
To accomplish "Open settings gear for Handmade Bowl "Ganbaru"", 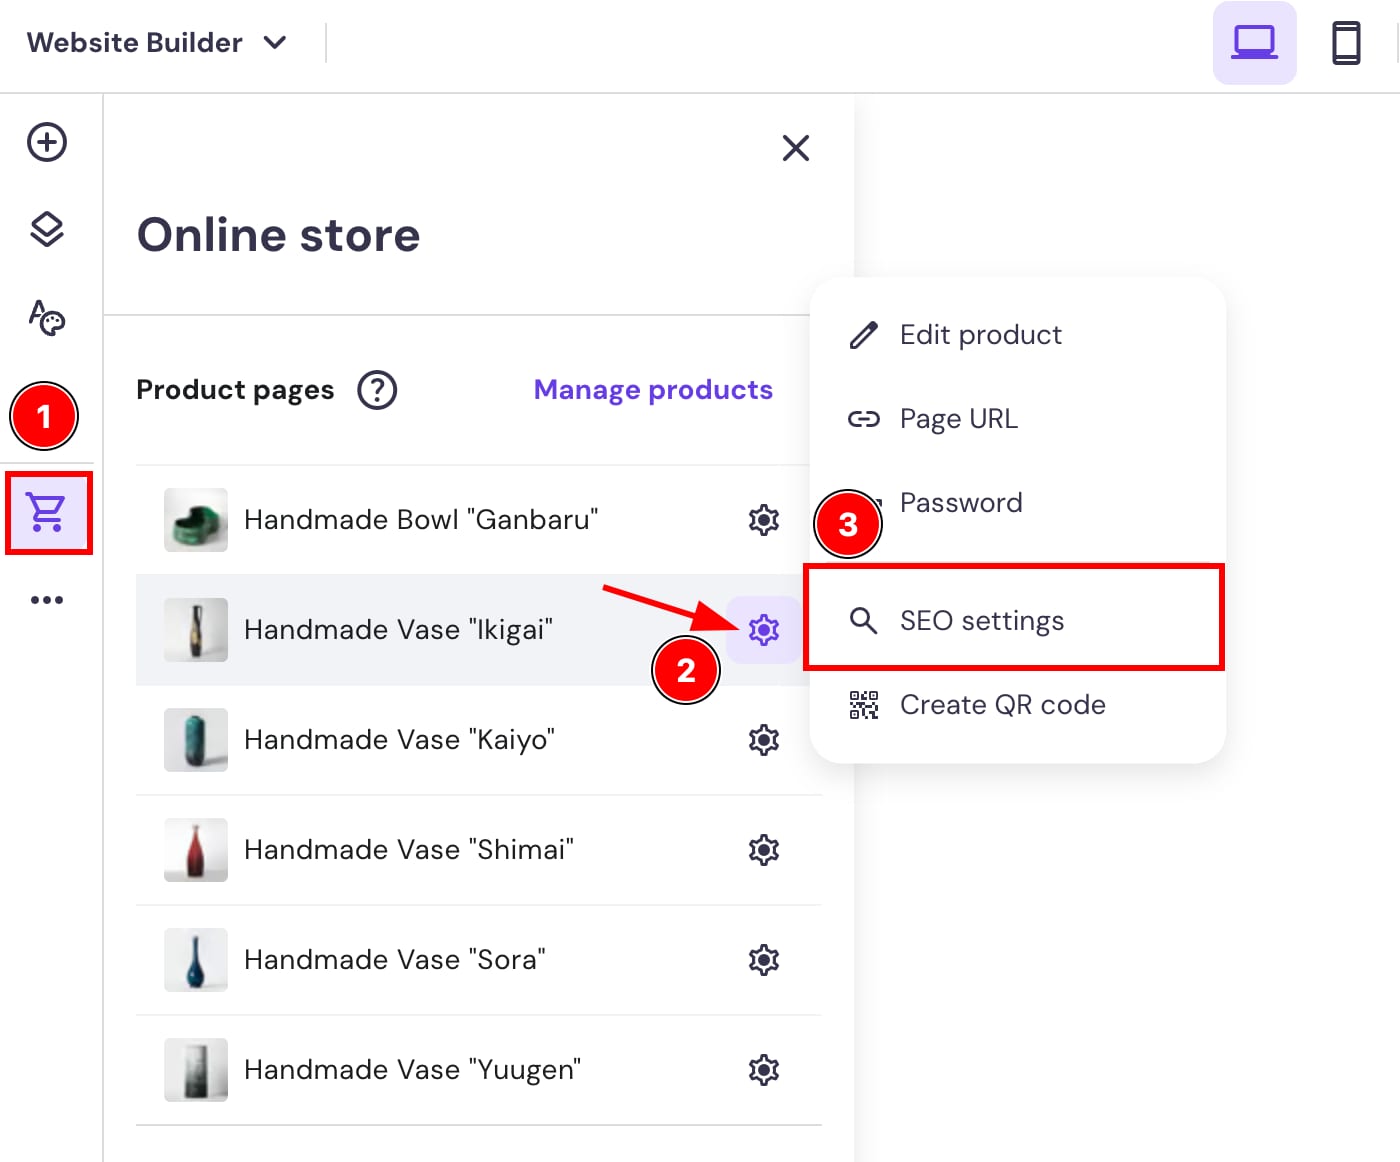I will 763,520.
